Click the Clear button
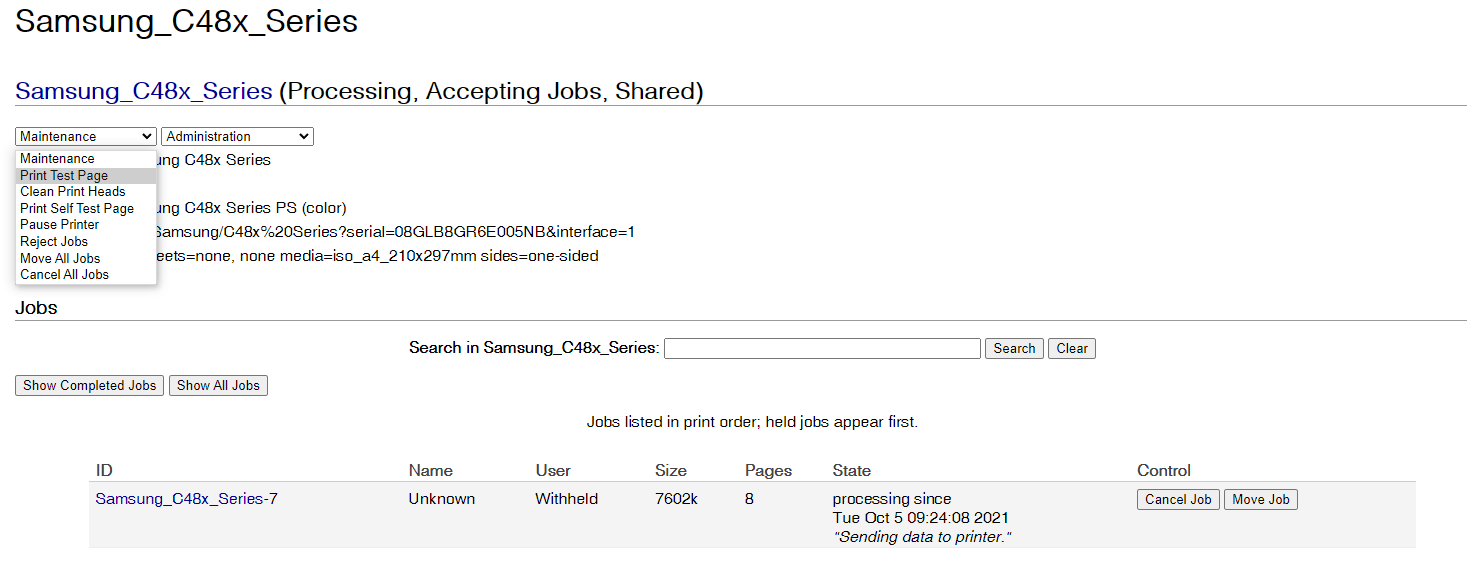The width and height of the screenshot is (1467, 570). 1072,348
